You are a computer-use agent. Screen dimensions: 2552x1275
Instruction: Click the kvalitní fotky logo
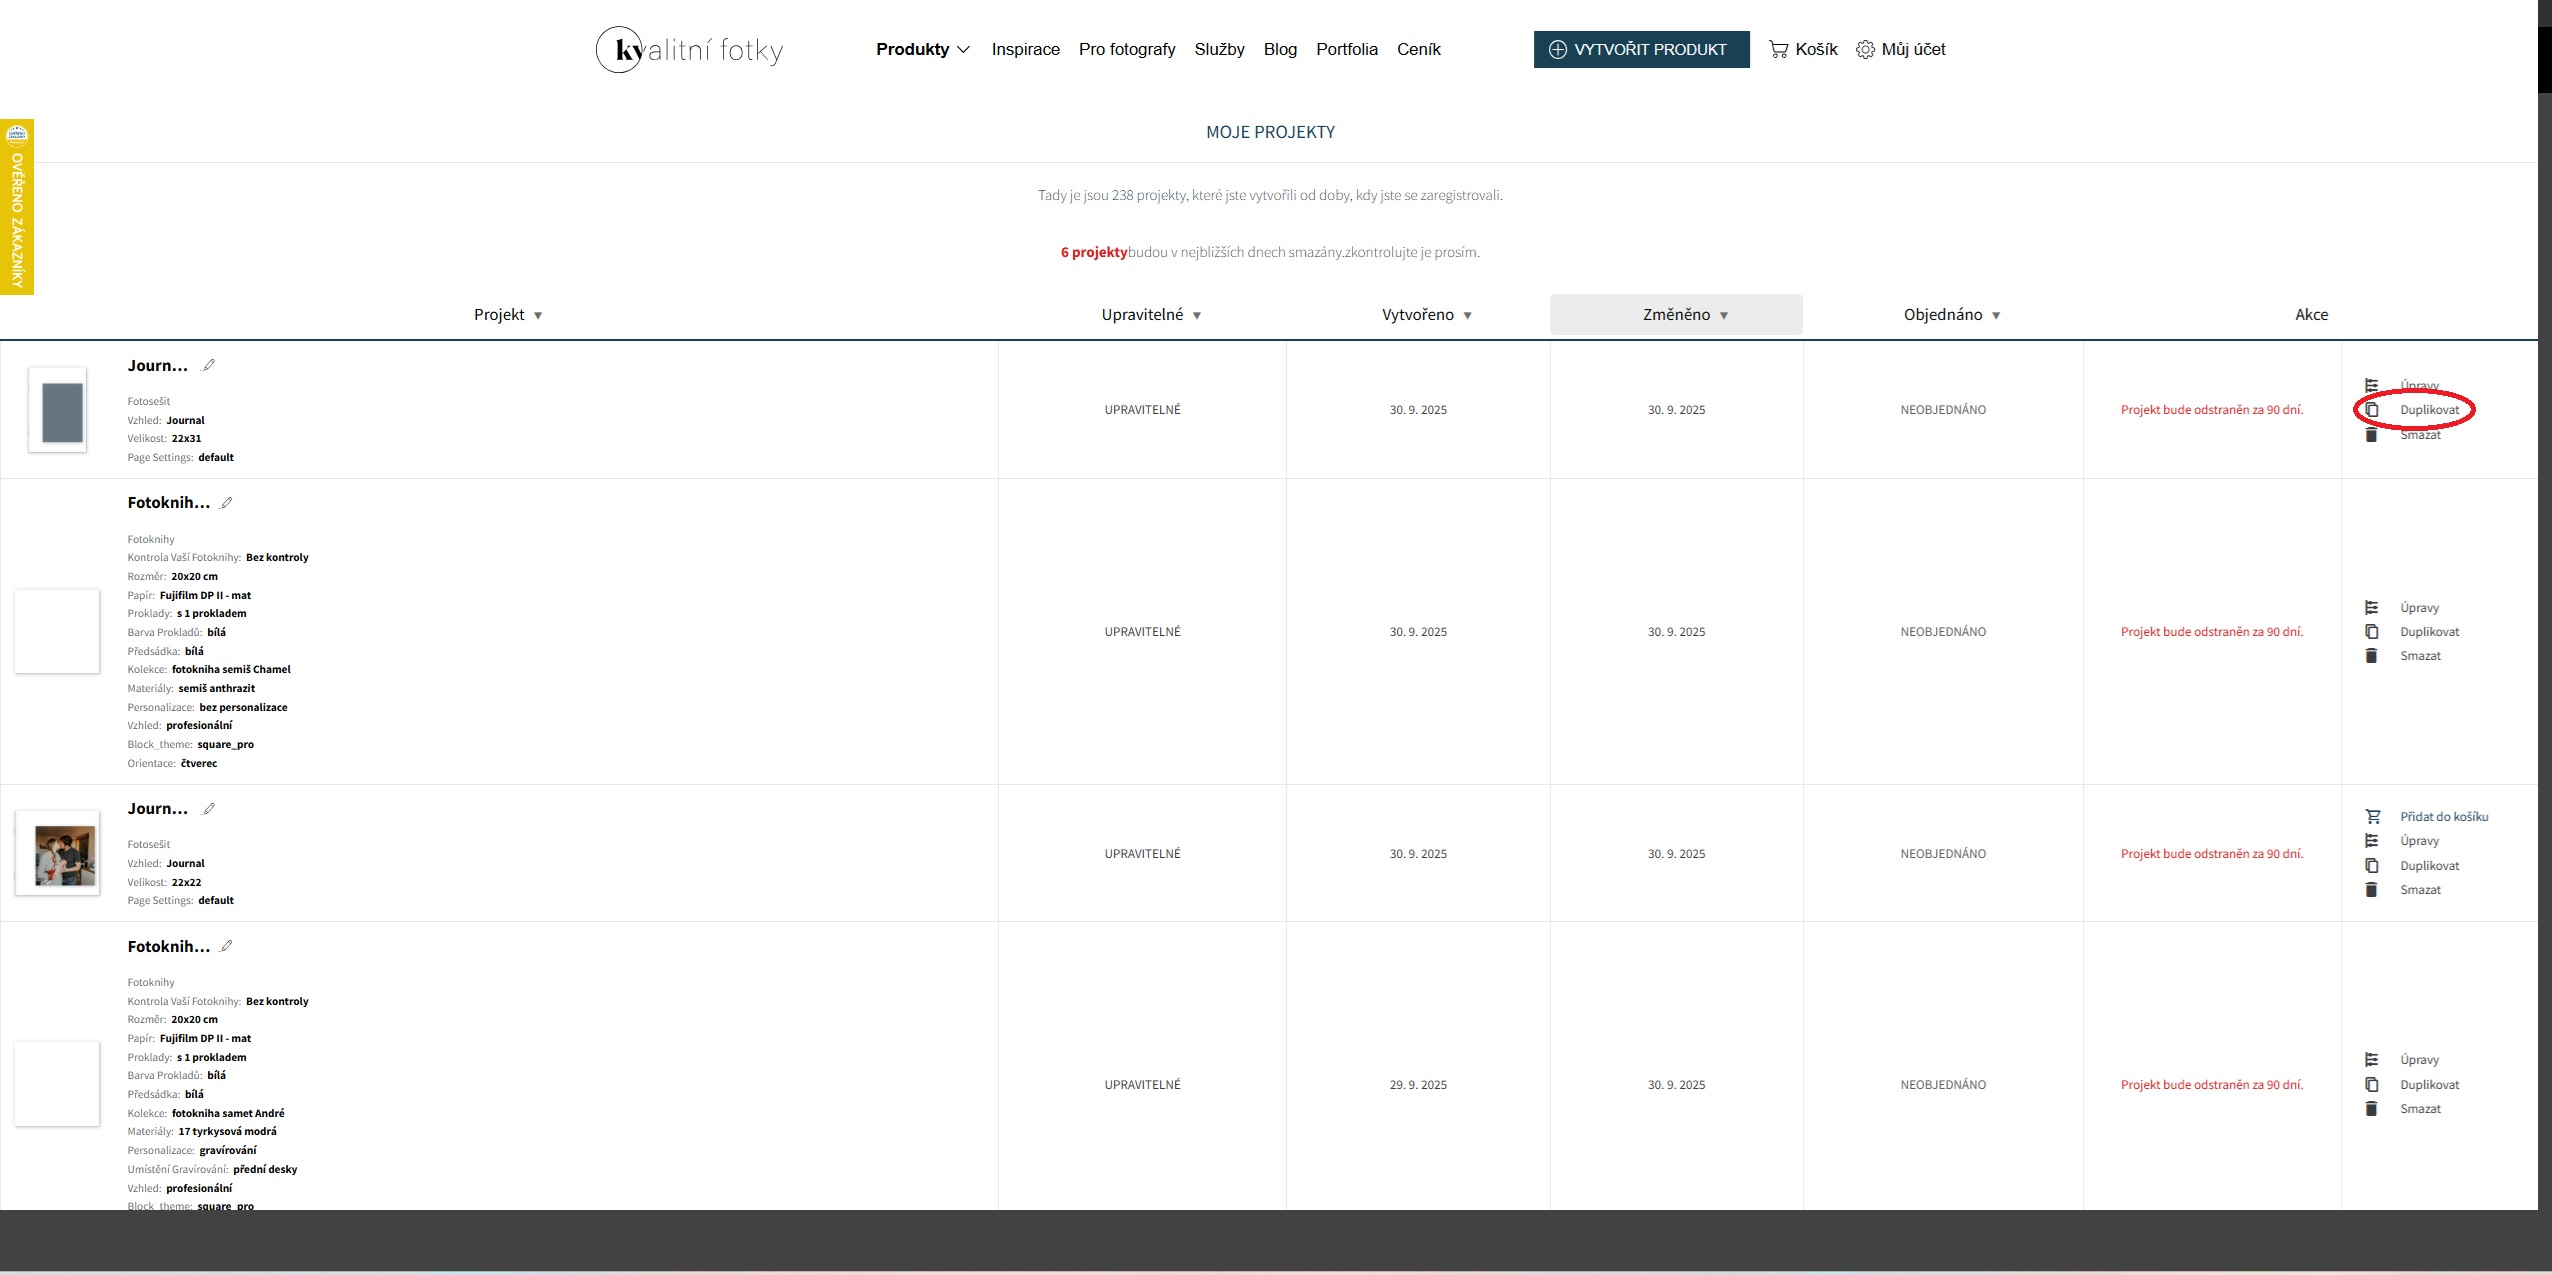coord(689,50)
